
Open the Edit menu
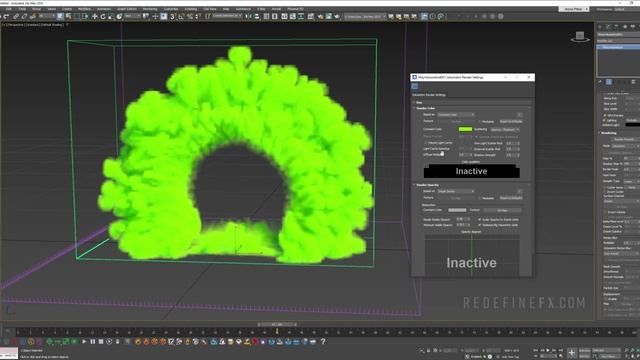(x=9, y=9)
